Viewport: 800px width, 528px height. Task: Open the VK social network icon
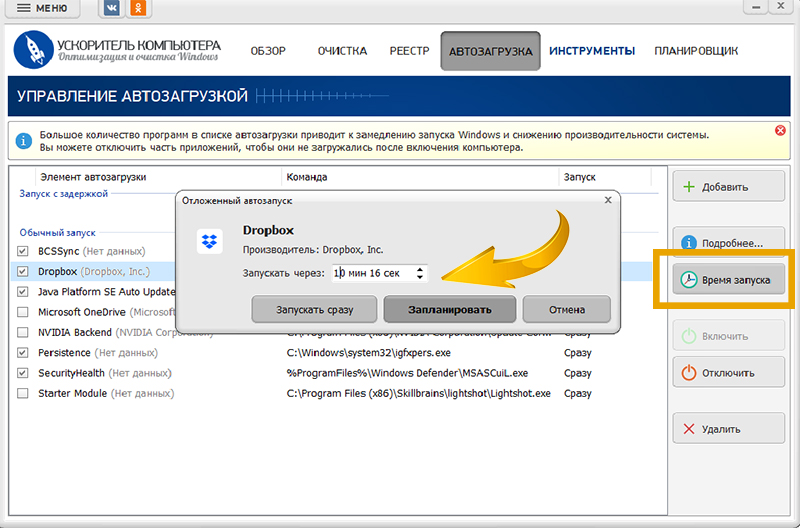111,8
